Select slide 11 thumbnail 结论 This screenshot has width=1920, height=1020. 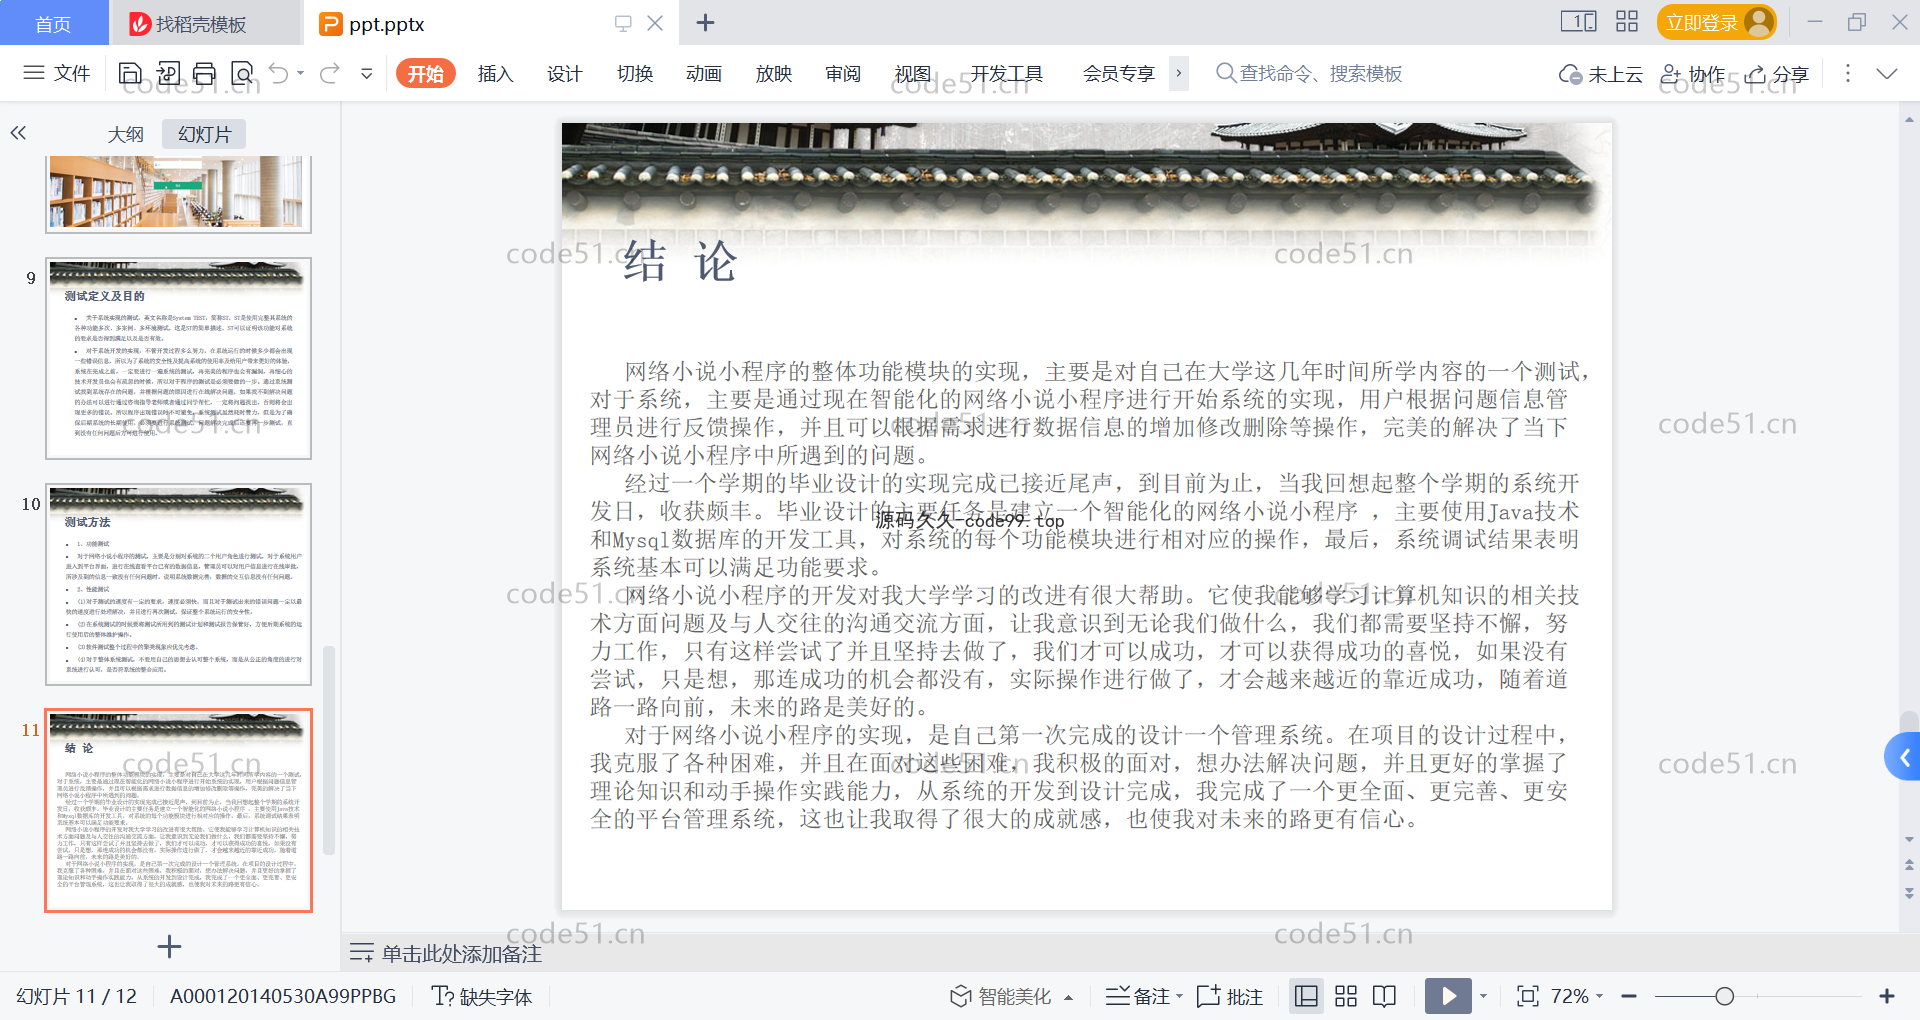[x=178, y=810]
